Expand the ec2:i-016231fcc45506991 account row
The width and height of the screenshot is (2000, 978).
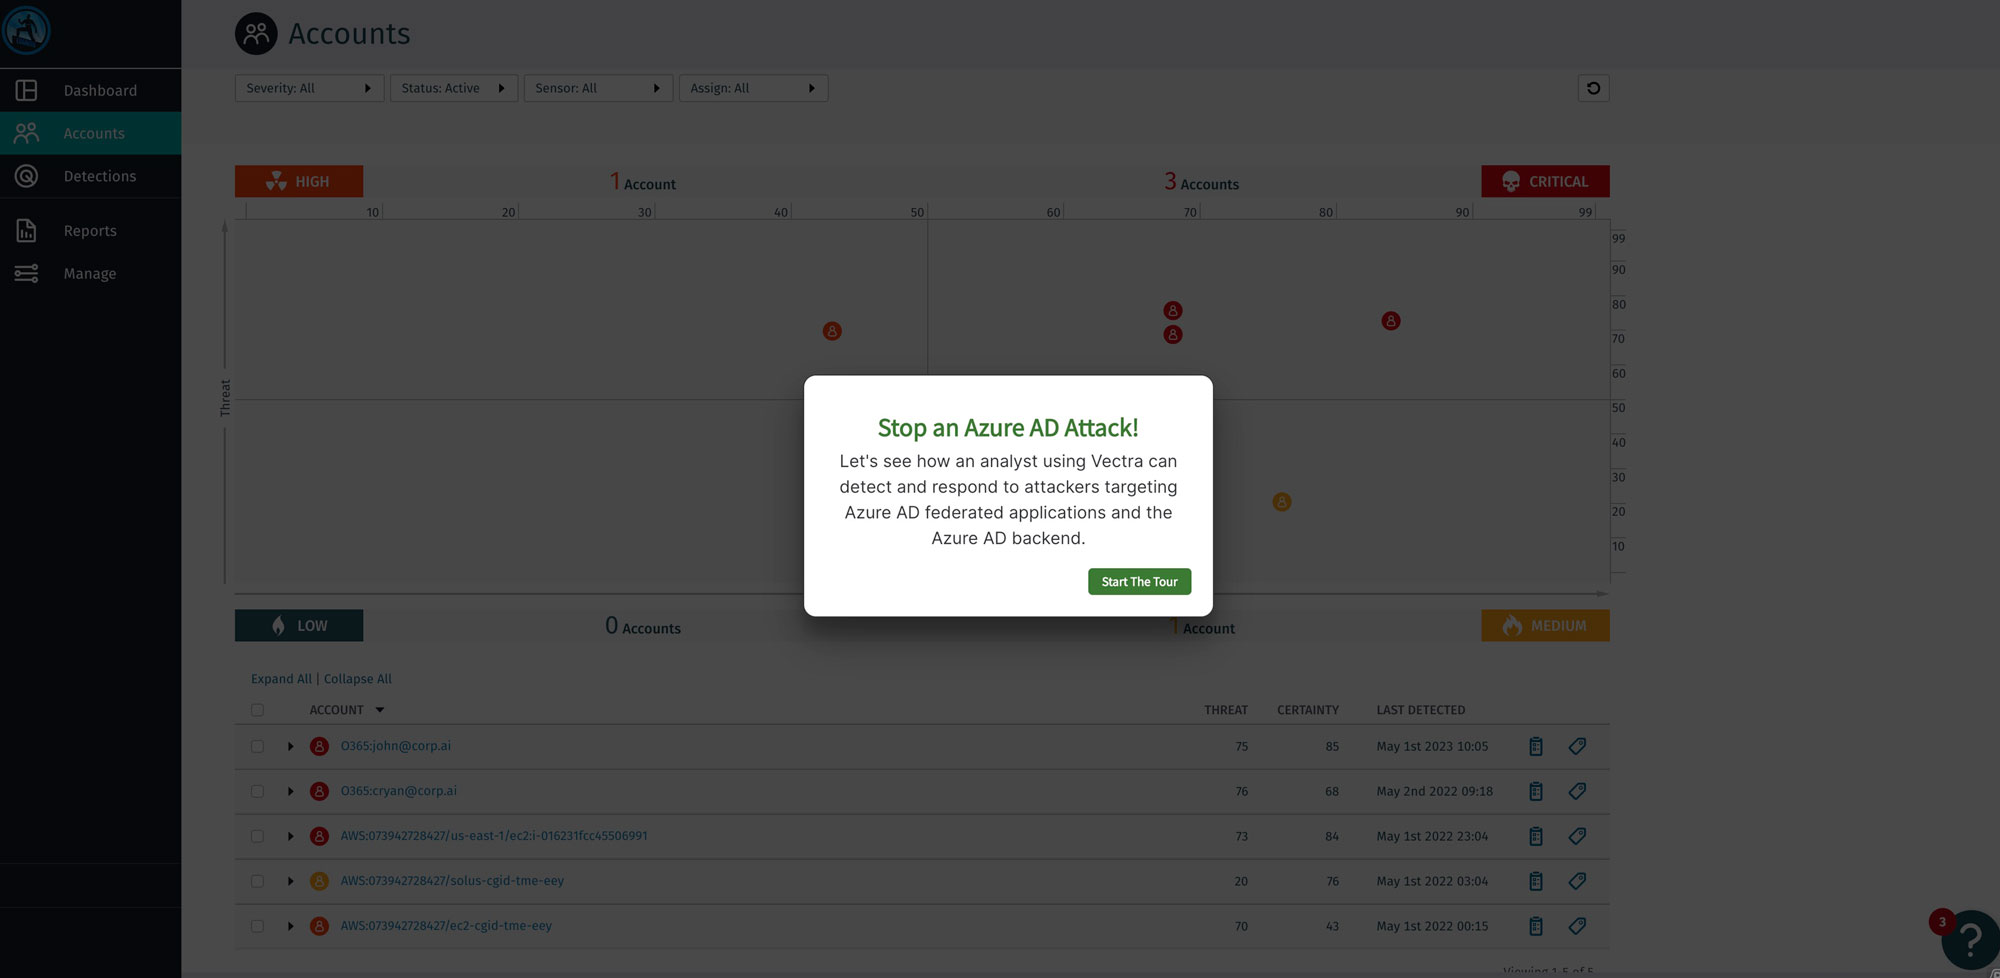pos(291,837)
